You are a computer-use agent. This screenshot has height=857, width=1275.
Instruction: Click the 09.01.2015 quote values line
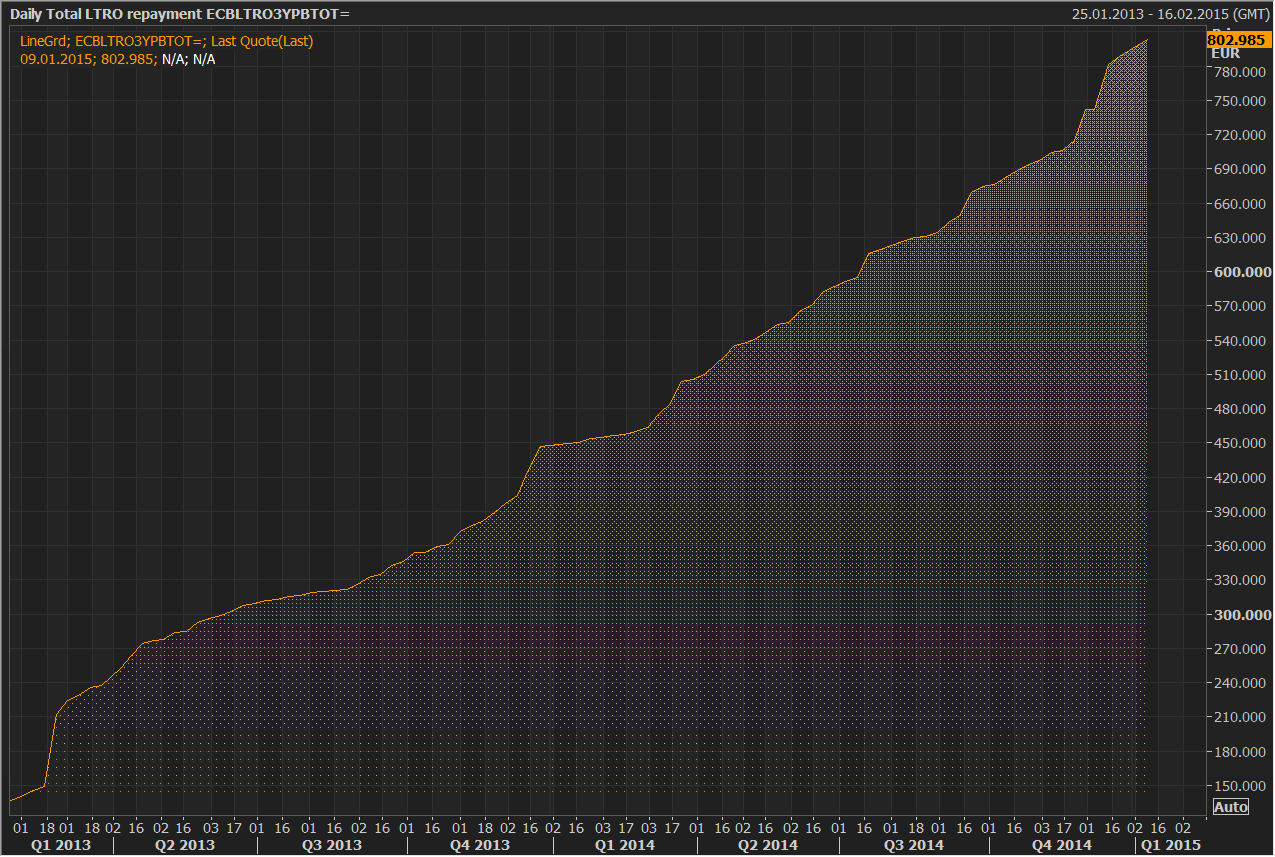click(118, 59)
